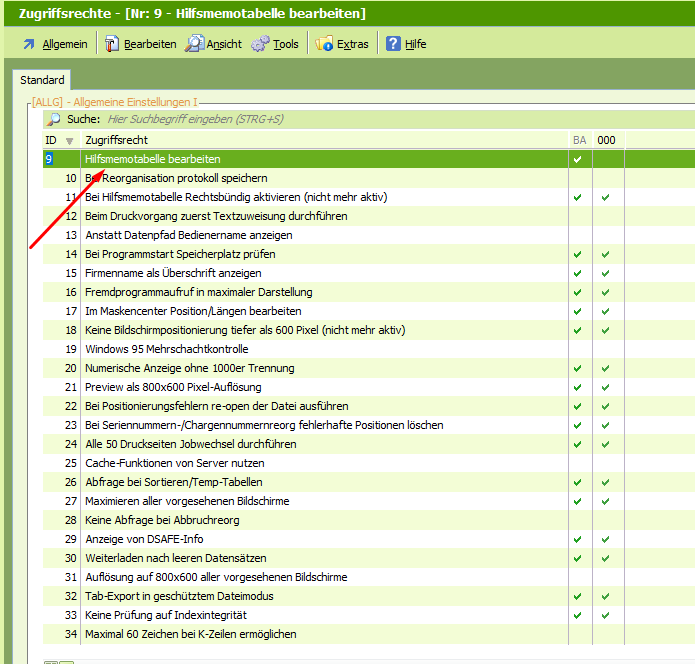
Task: Select row 'Beim Druckvorgang zuerst Textzuweisung durchführen'
Action: pyautogui.click(x=369, y=216)
